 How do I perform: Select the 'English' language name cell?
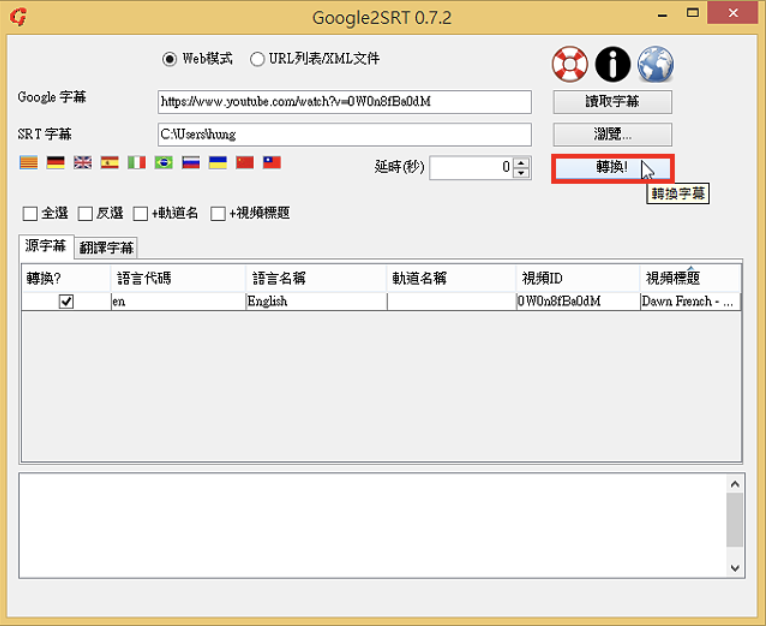[316, 302]
